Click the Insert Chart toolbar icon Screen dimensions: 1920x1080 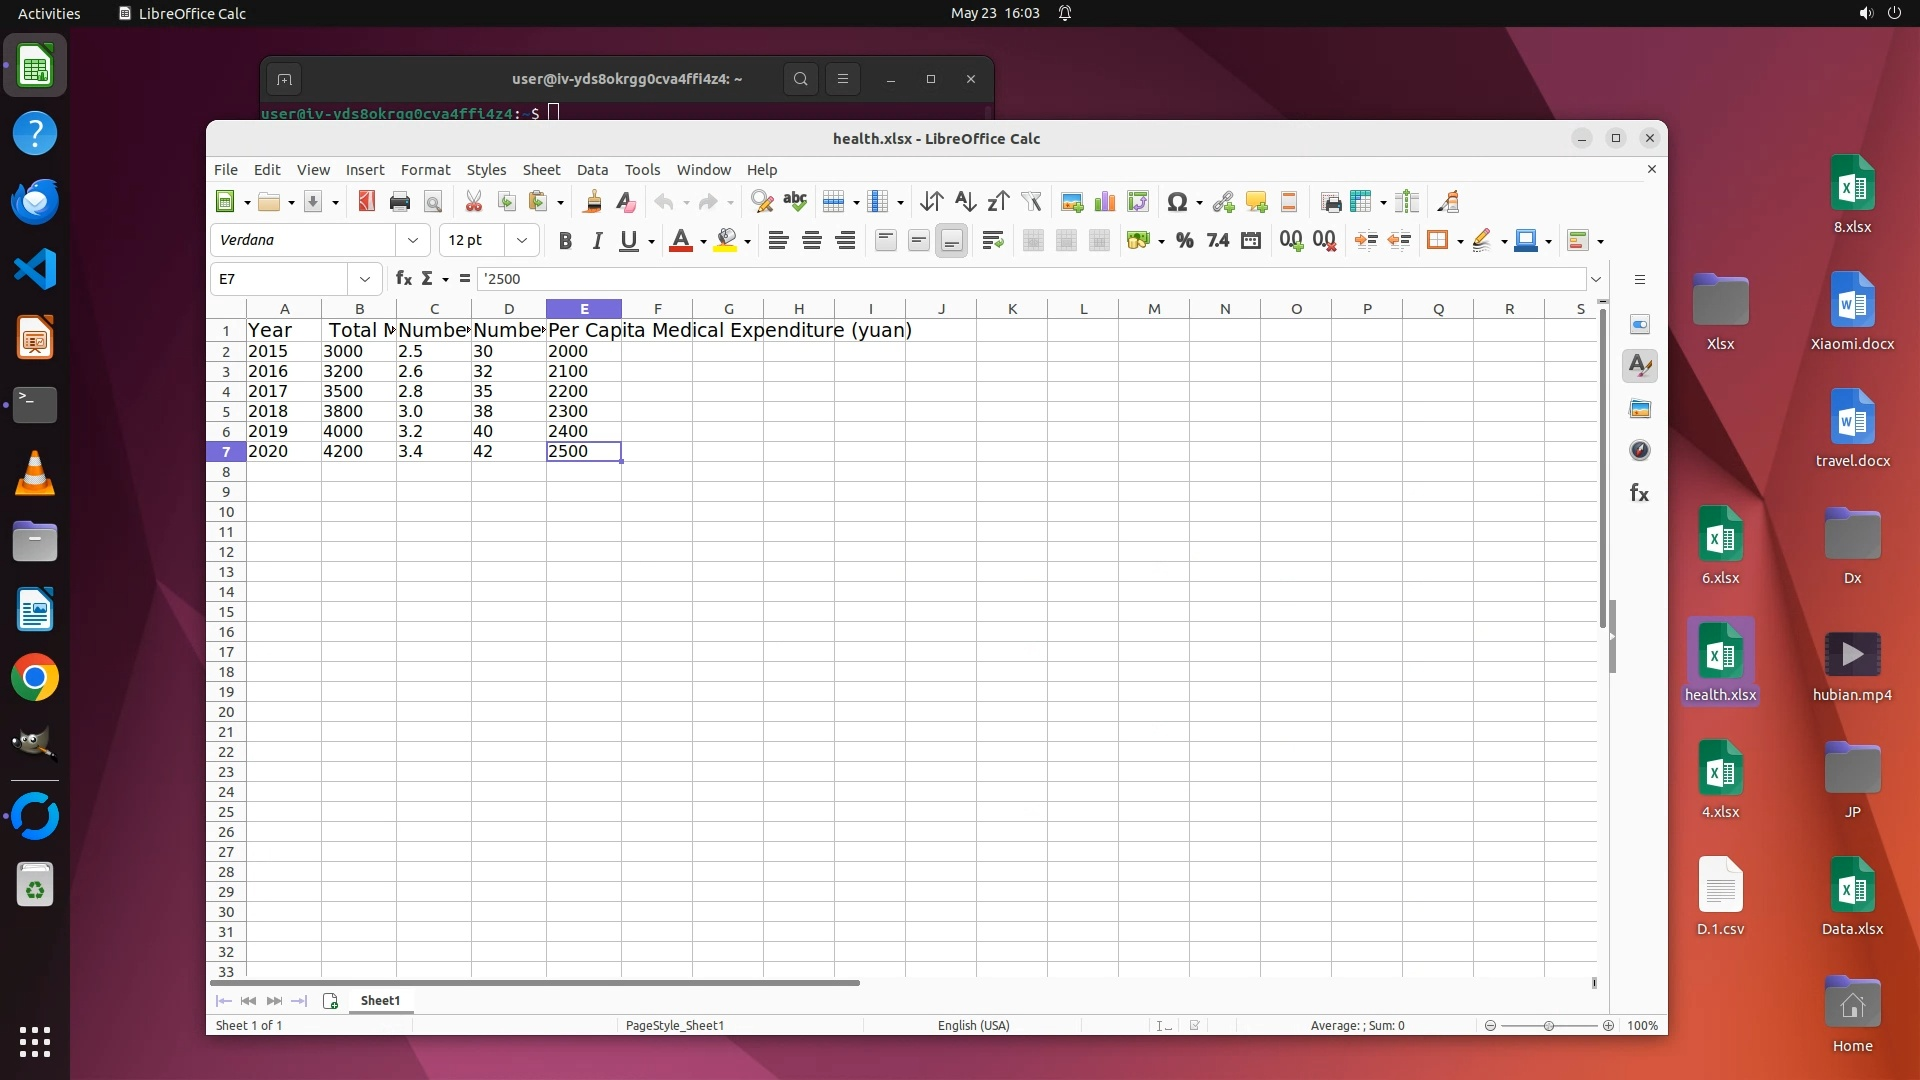[x=1105, y=202]
